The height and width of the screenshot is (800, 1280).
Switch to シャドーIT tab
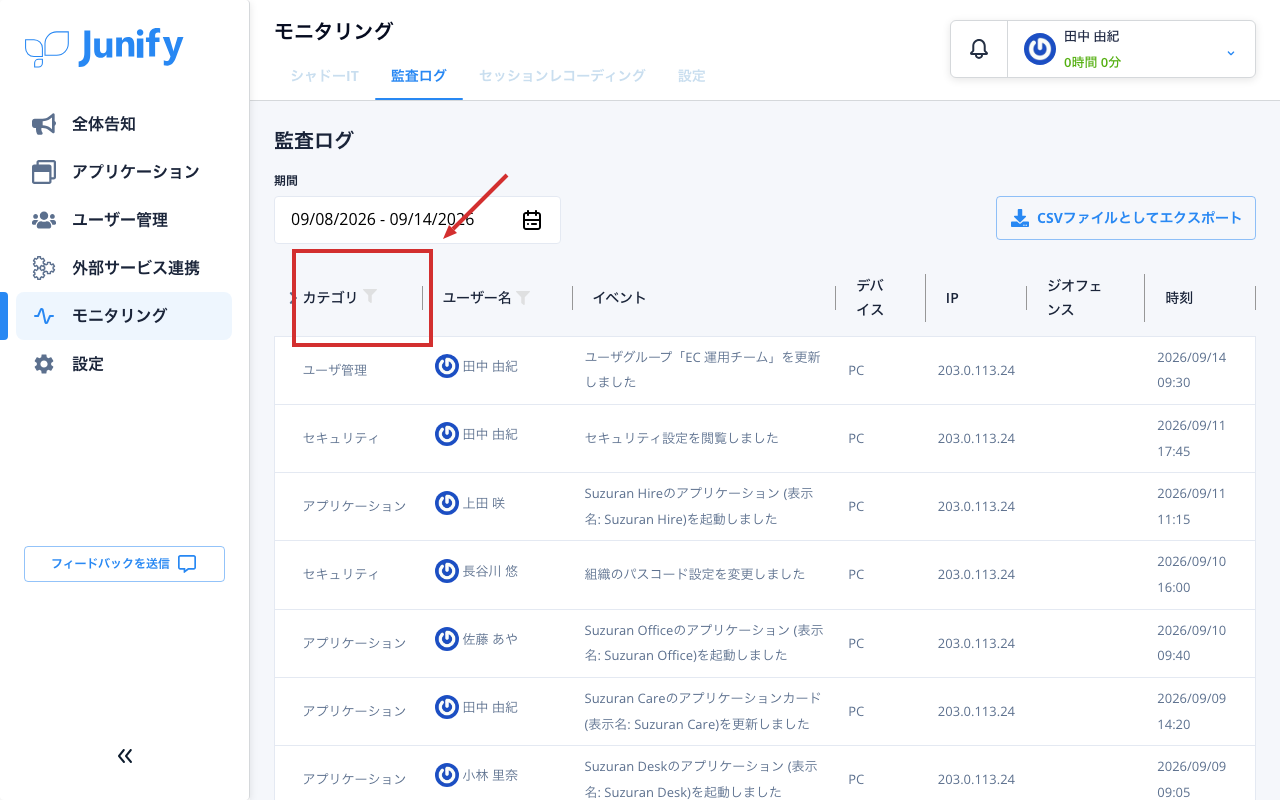click(325, 76)
